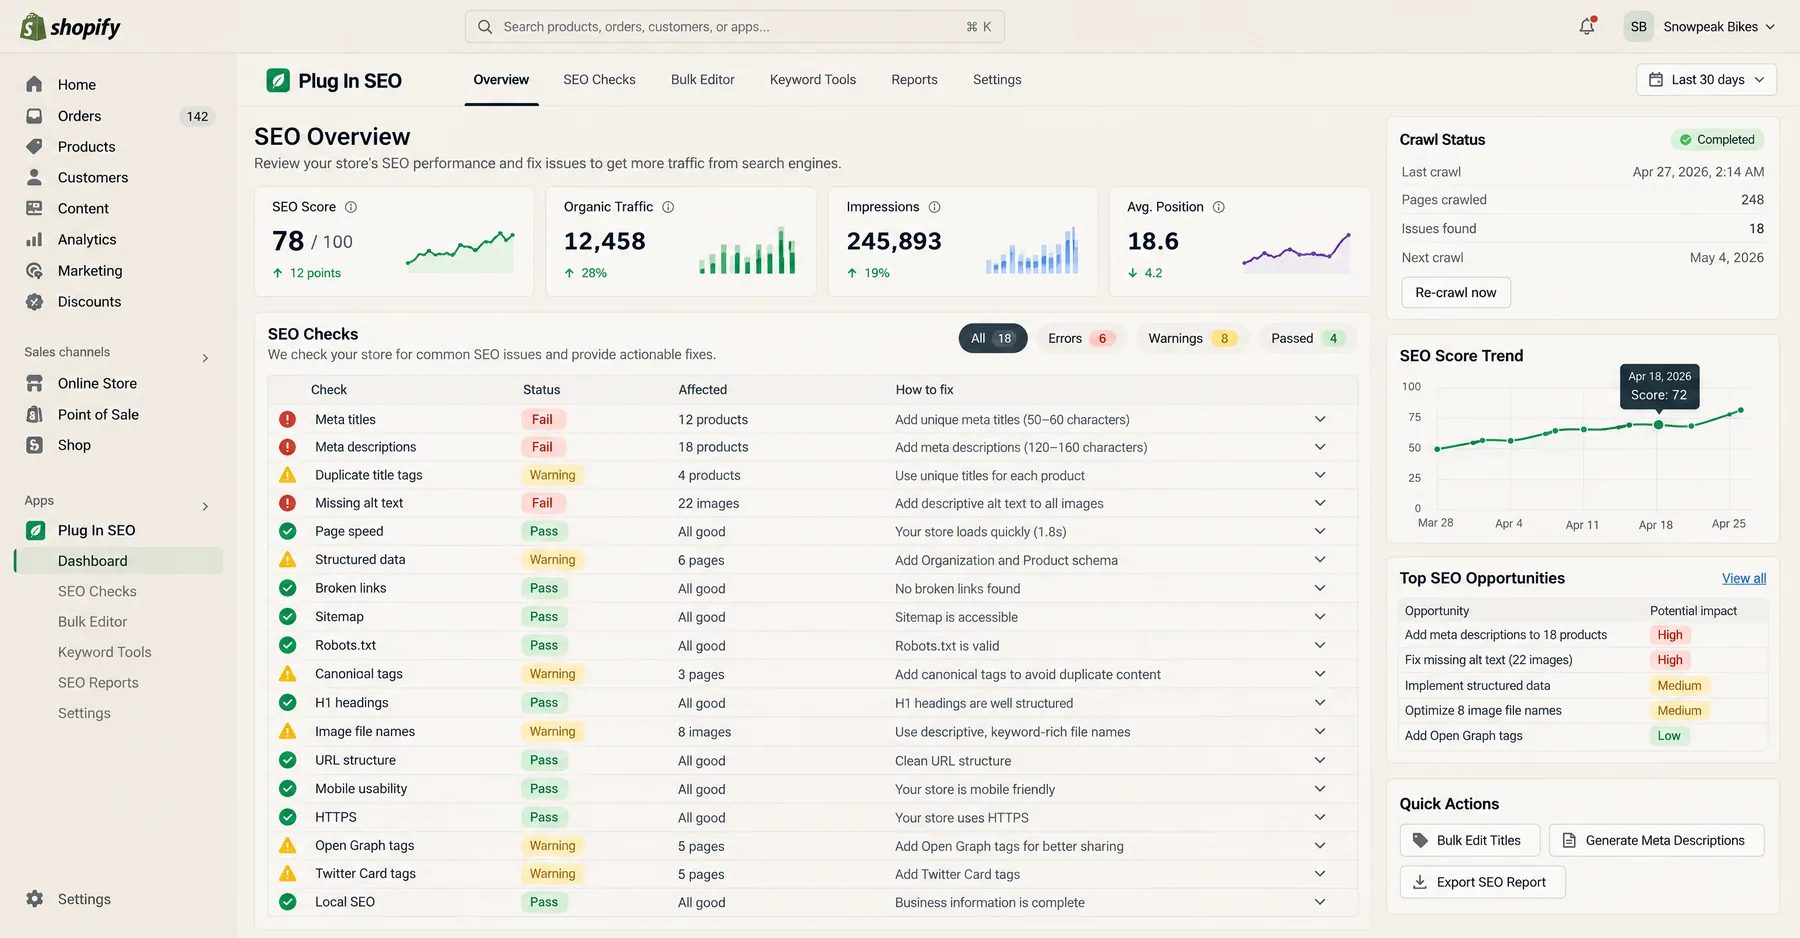Open the Bulk Editor tab
Viewport: 1800px width, 938px height.
[x=703, y=80]
